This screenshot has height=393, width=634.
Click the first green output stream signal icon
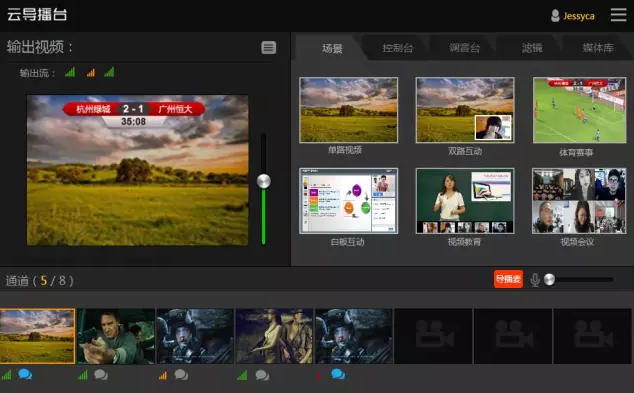pos(70,72)
